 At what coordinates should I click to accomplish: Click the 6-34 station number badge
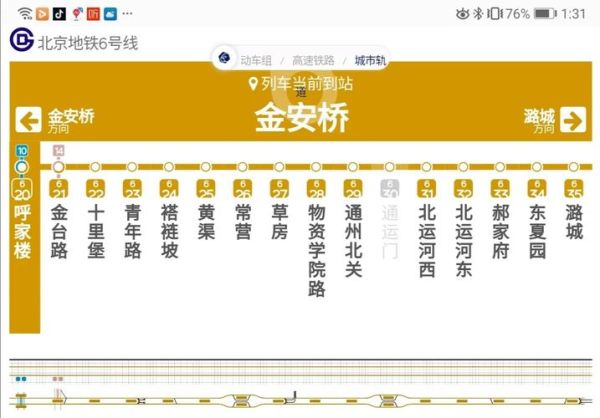tap(536, 189)
